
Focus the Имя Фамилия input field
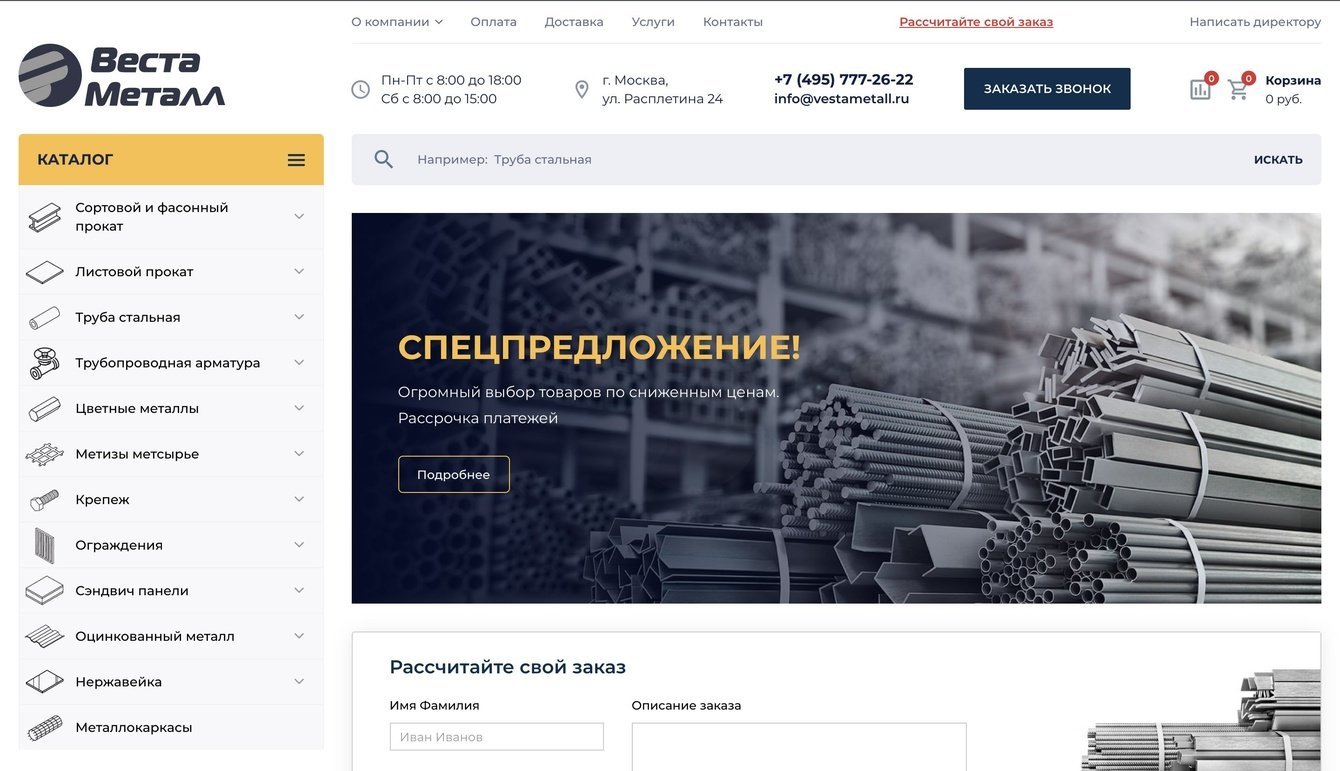pos(497,737)
